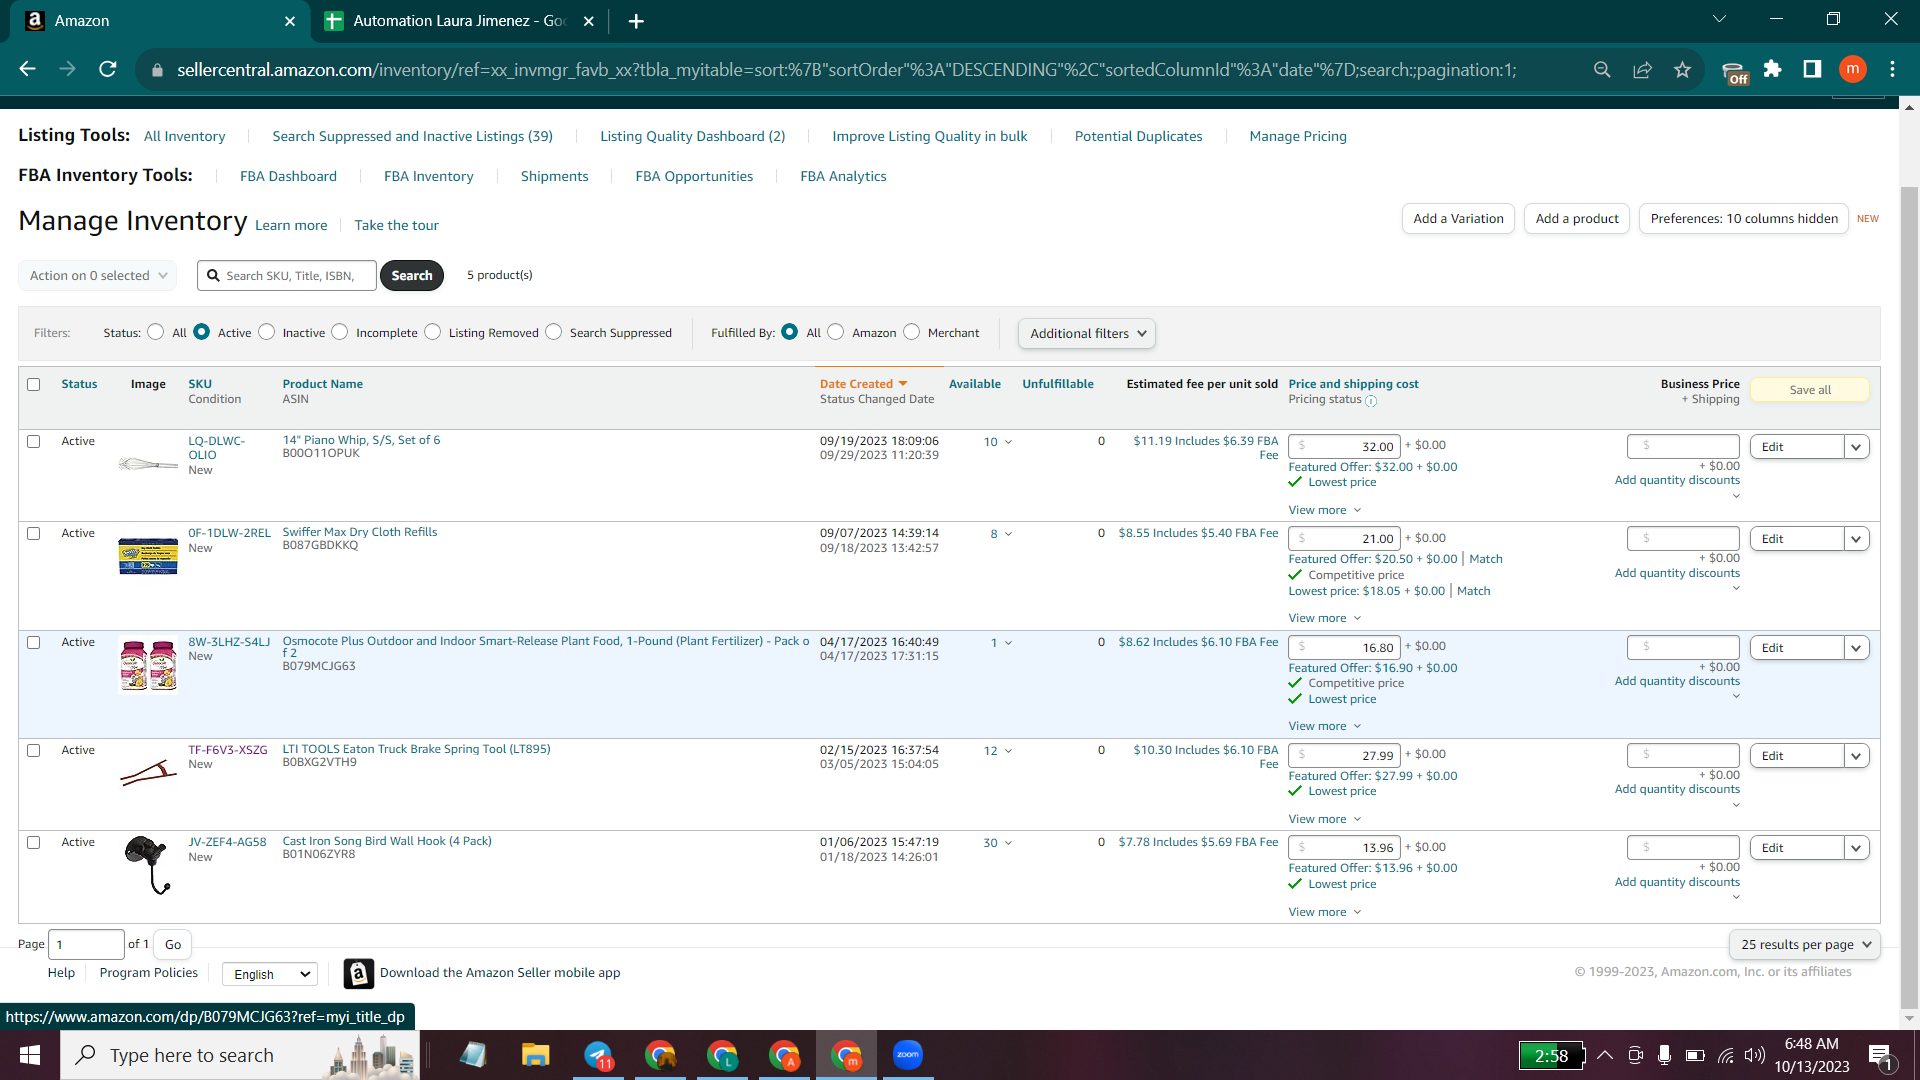The height and width of the screenshot is (1080, 1920).
Task: Open File Explorer from the taskbar
Action: coord(536,1055)
